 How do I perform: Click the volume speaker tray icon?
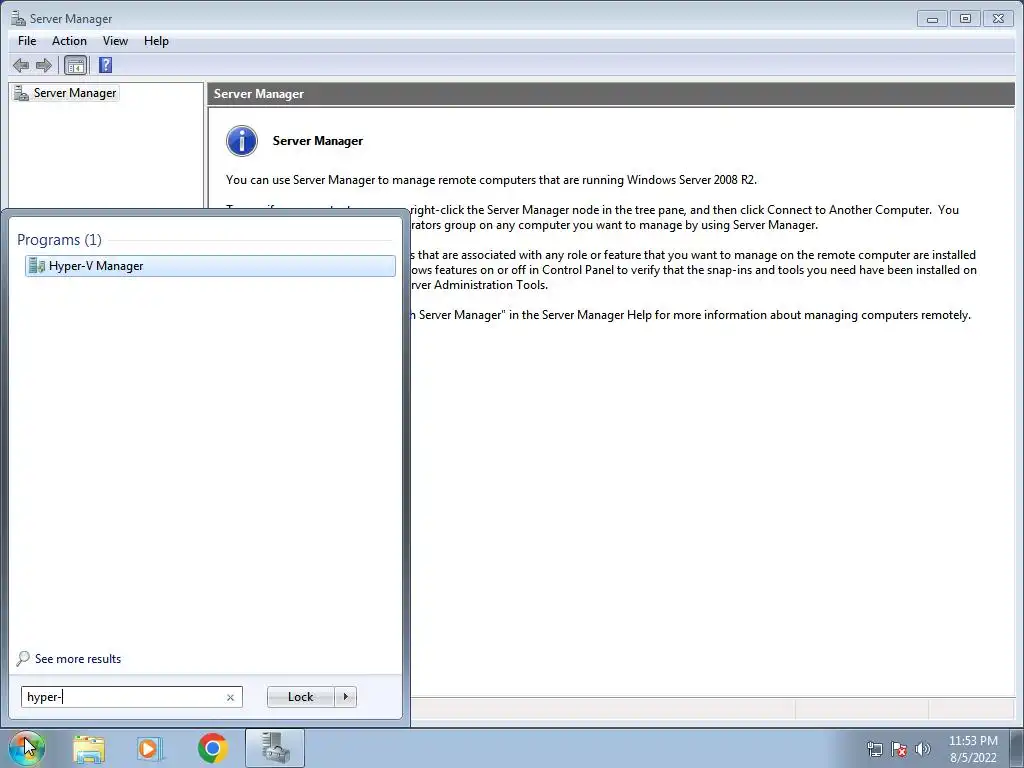point(923,749)
